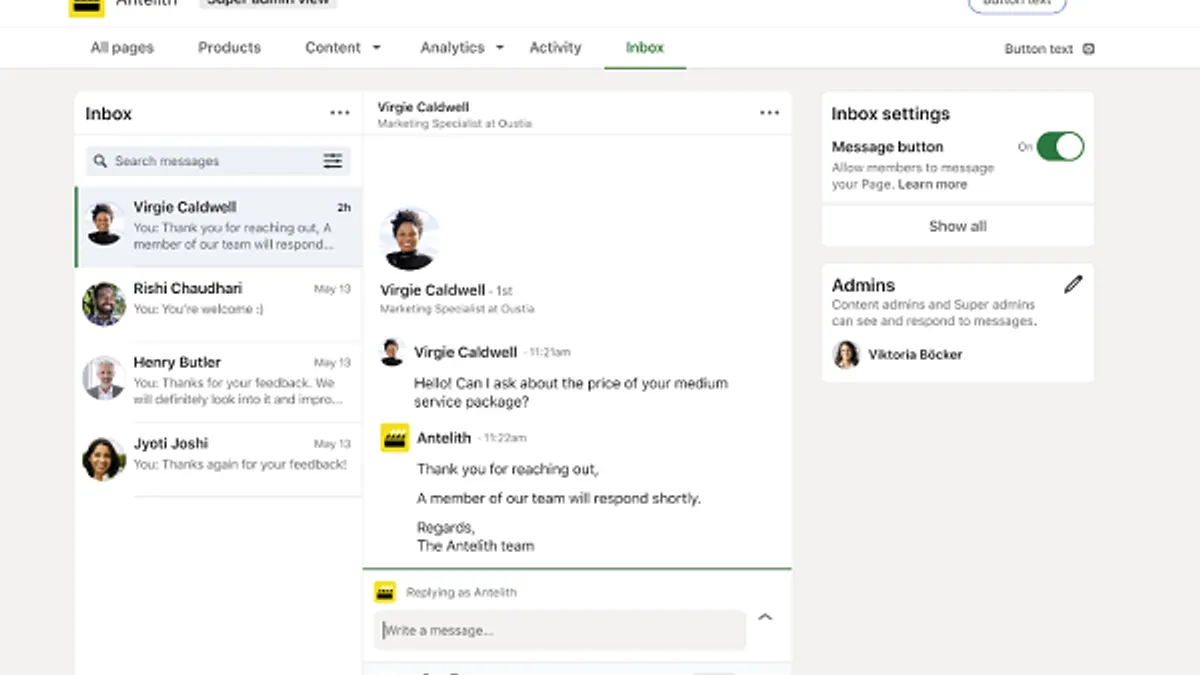
Task: Open the three-dot menu in Virgie Caldwell's conversation header
Action: click(769, 113)
